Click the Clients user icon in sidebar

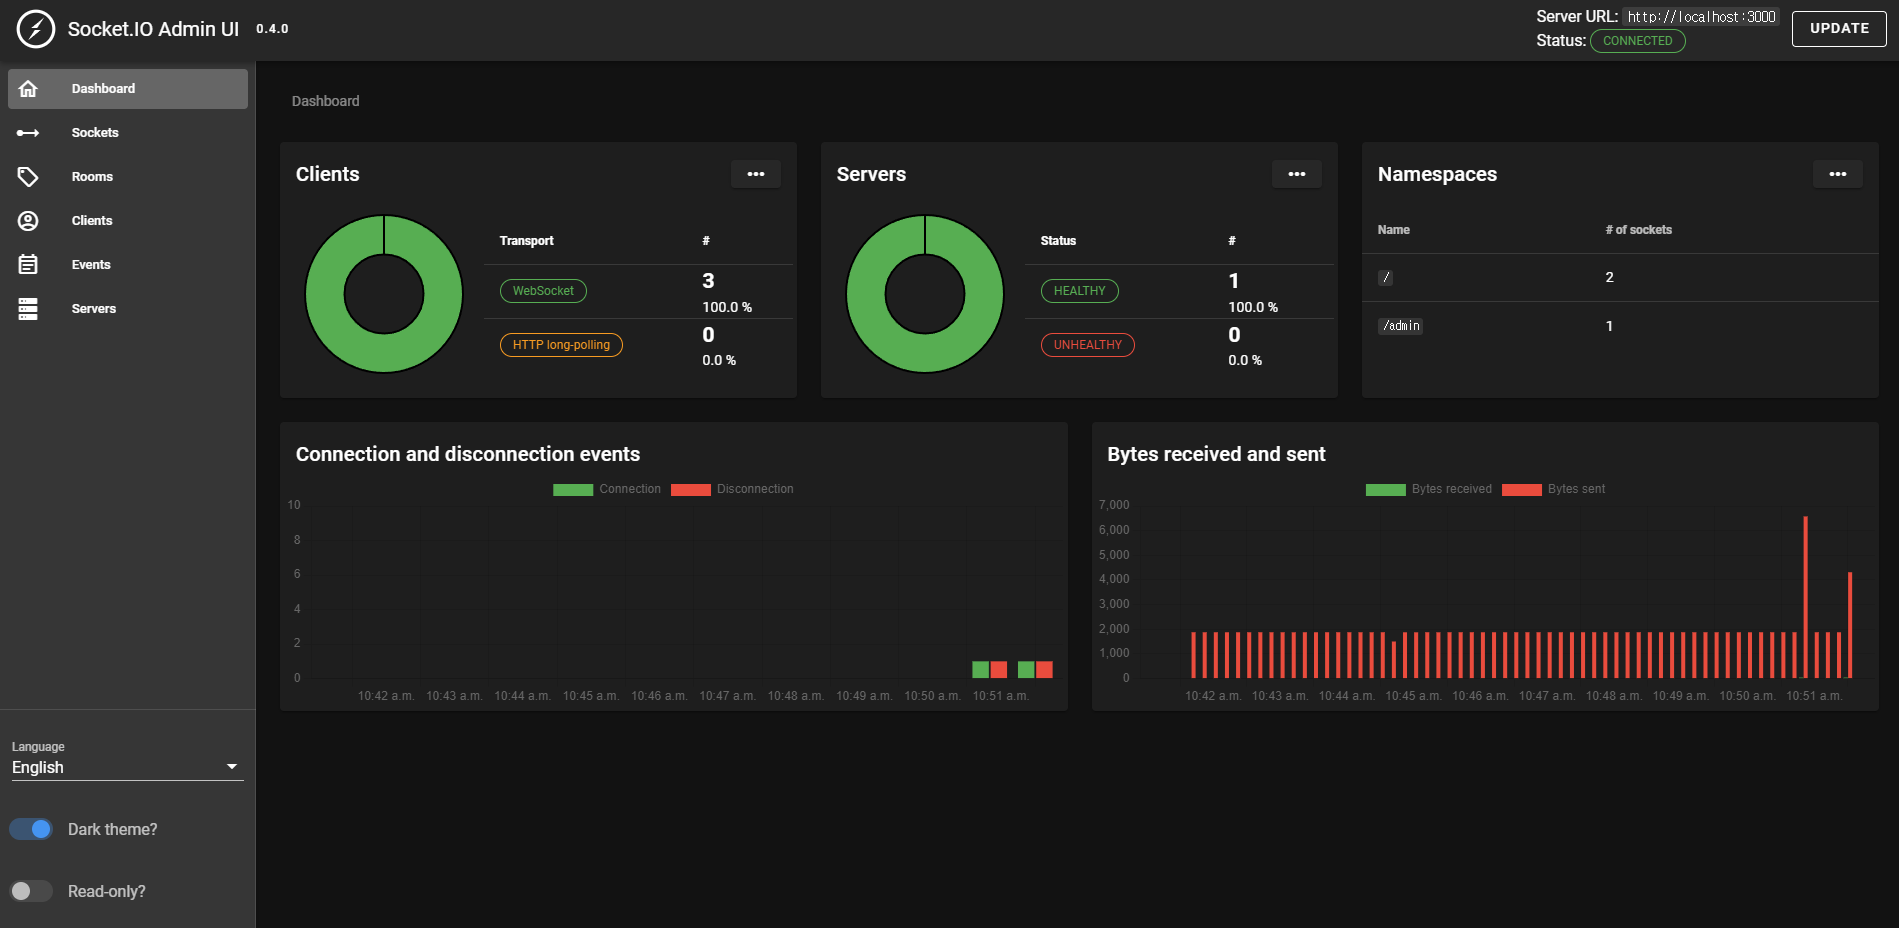(28, 221)
